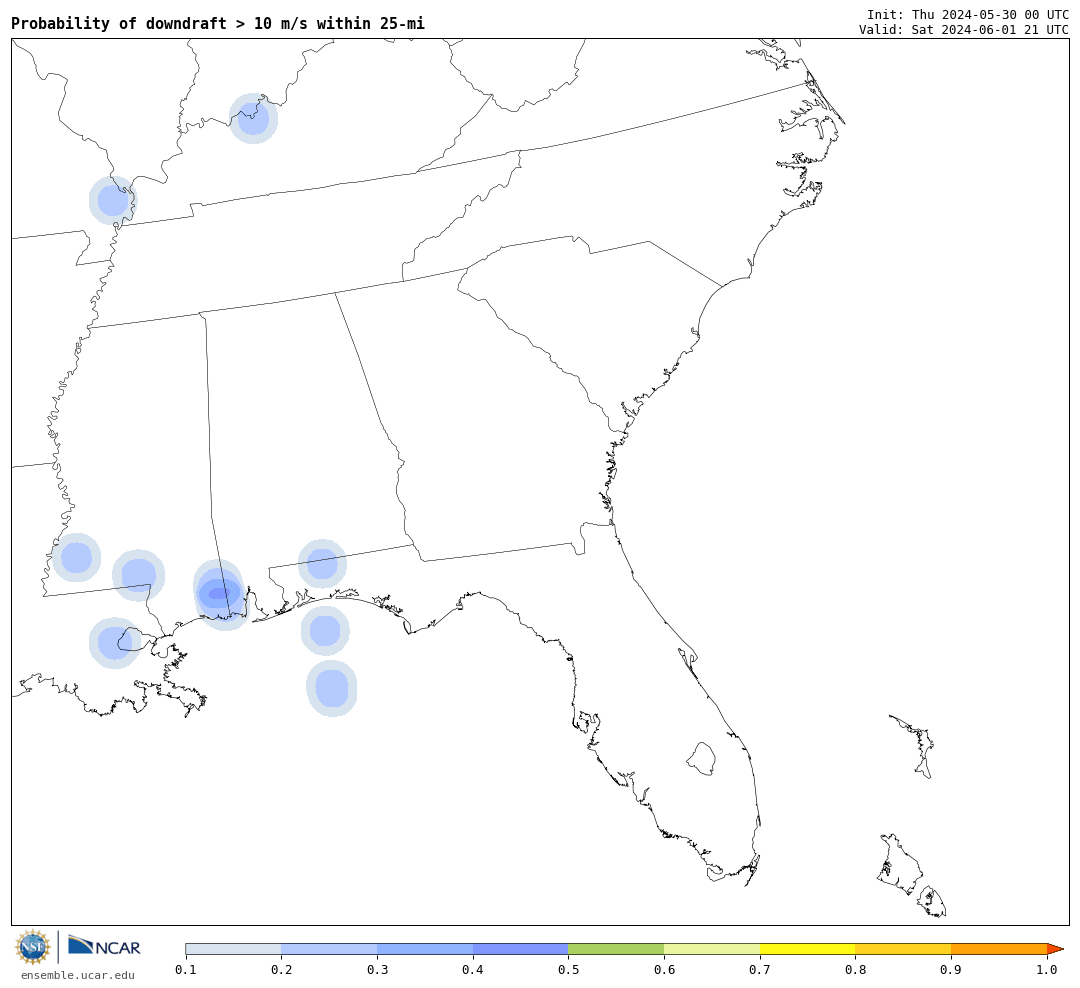Click the colorbar label 1.0
1080x988 pixels.
(1047, 970)
